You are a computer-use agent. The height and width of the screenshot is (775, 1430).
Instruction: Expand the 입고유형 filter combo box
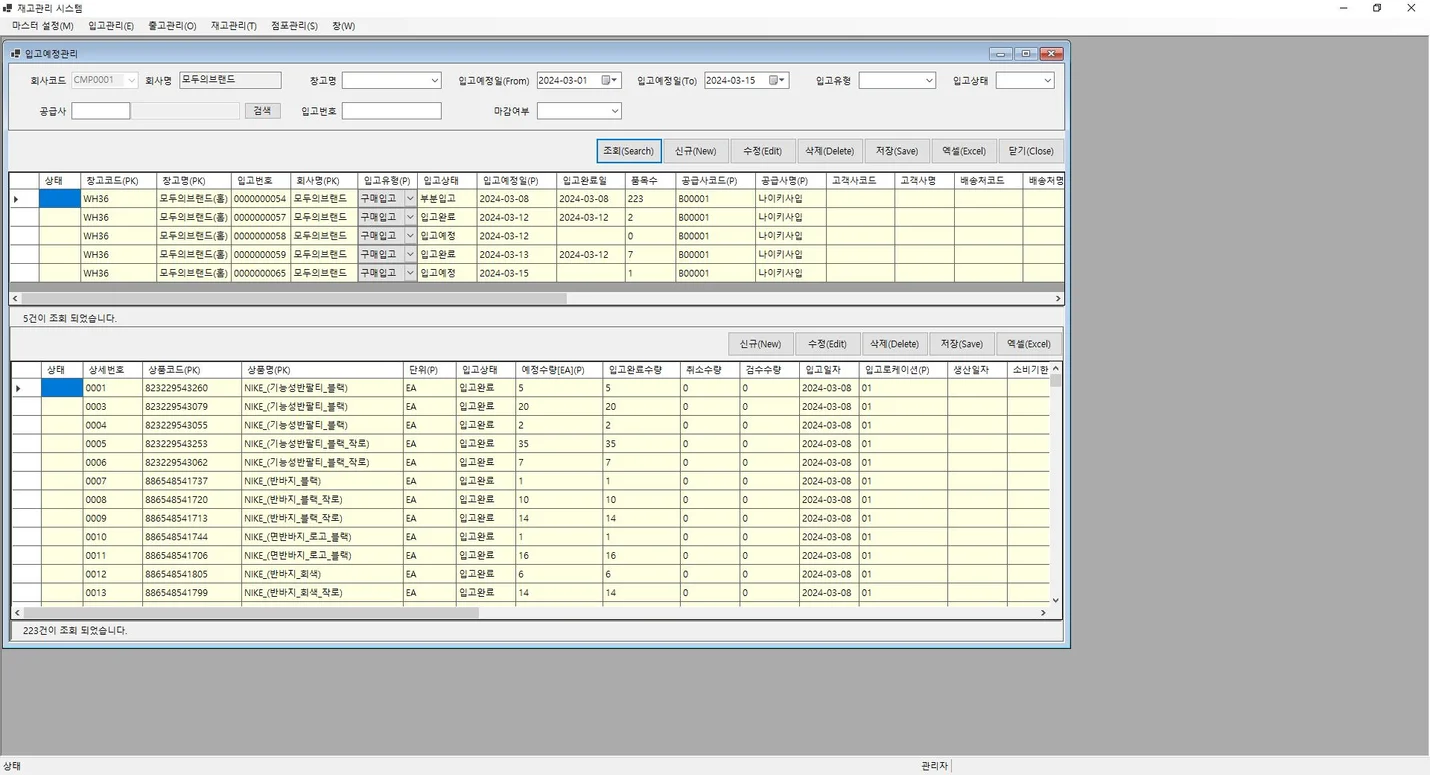click(x=929, y=80)
